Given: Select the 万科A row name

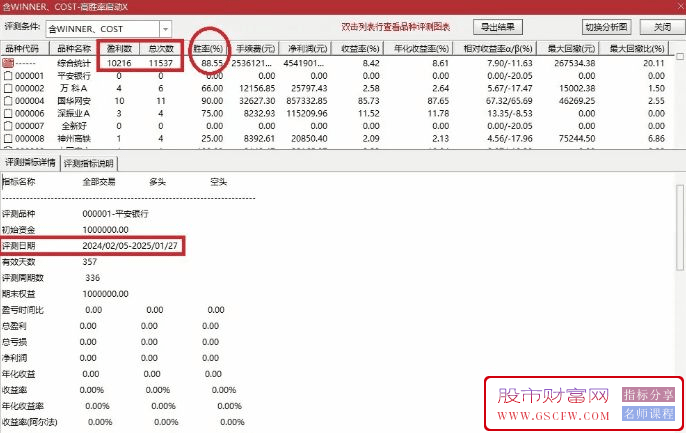Looking at the screenshot, I should click(74, 88).
